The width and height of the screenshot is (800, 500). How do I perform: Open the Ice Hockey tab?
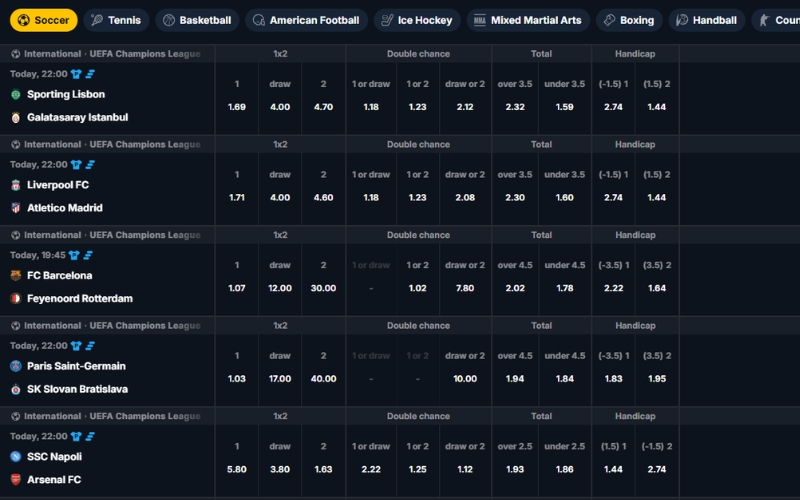click(417, 20)
